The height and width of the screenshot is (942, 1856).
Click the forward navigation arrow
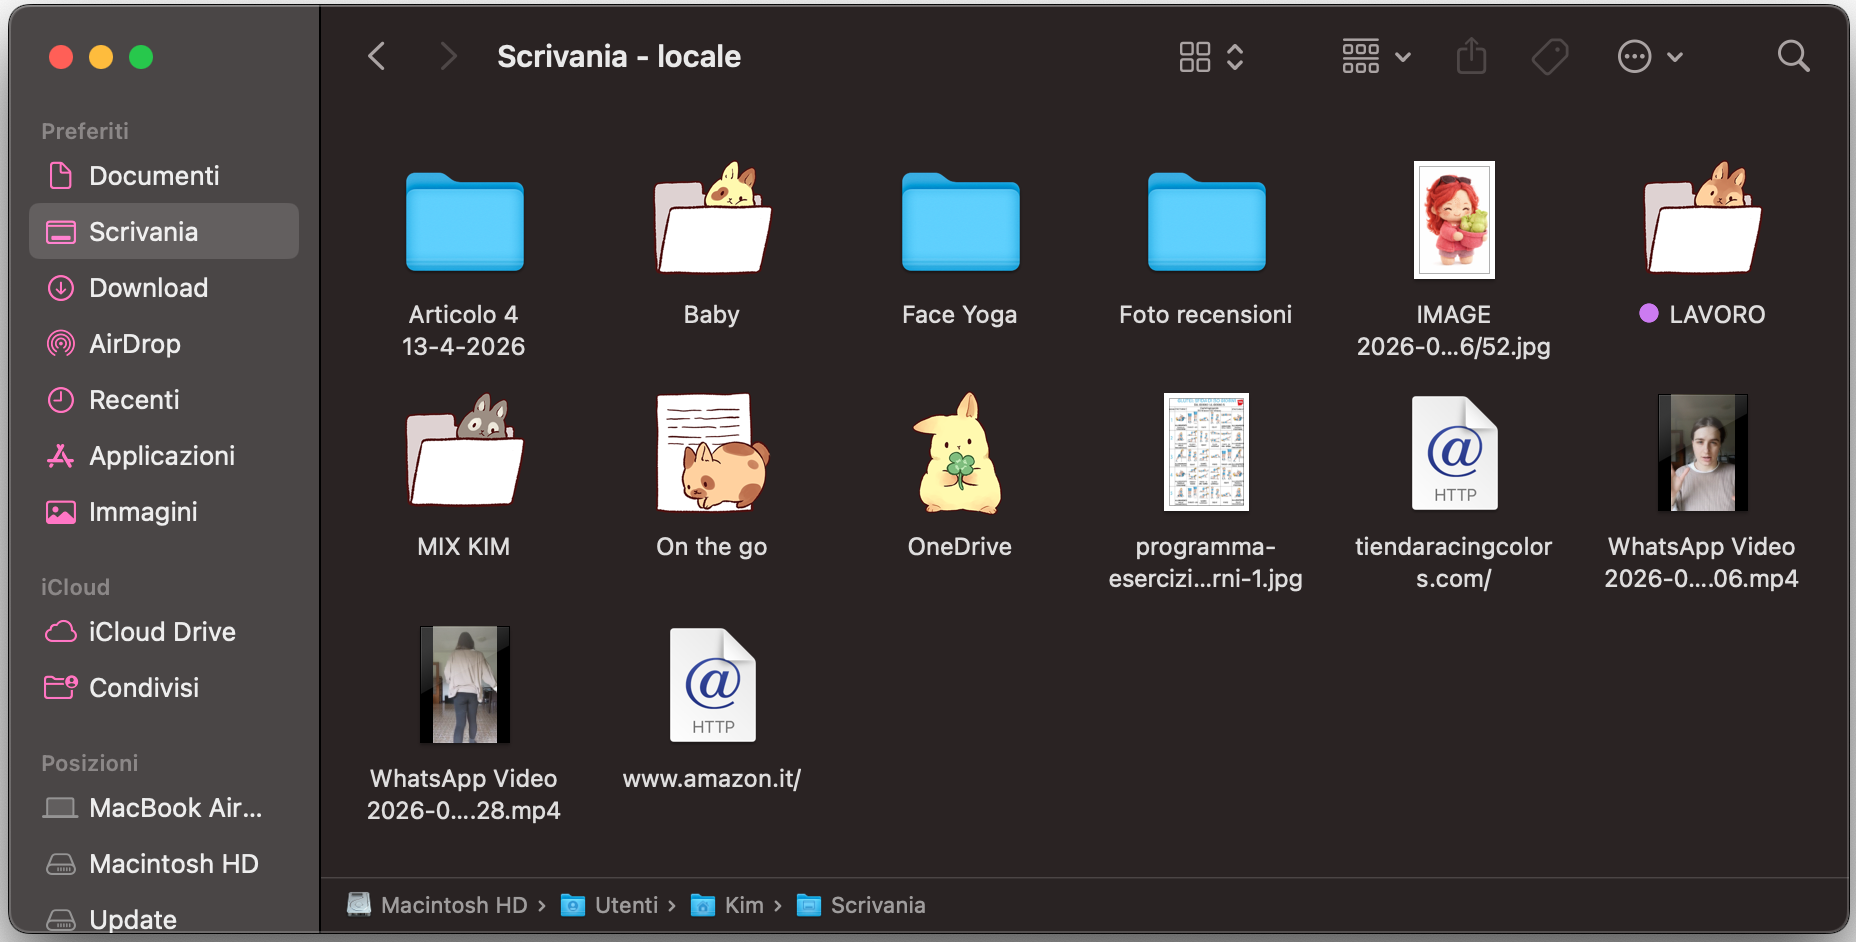click(446, 56)
